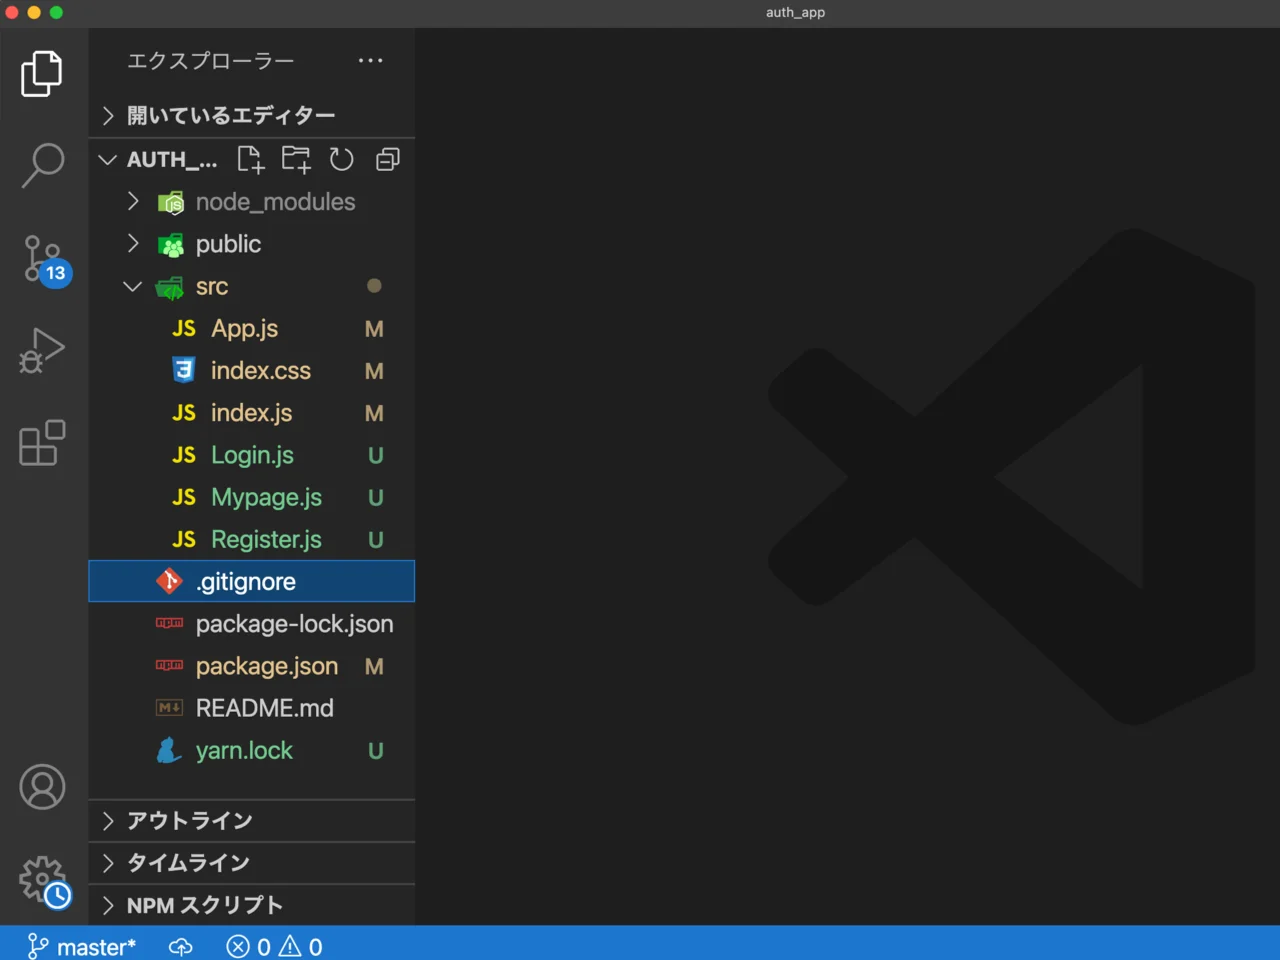1280x960 pixels.
Task: Click the New File icon in Explorer
Action: (250, 159)
